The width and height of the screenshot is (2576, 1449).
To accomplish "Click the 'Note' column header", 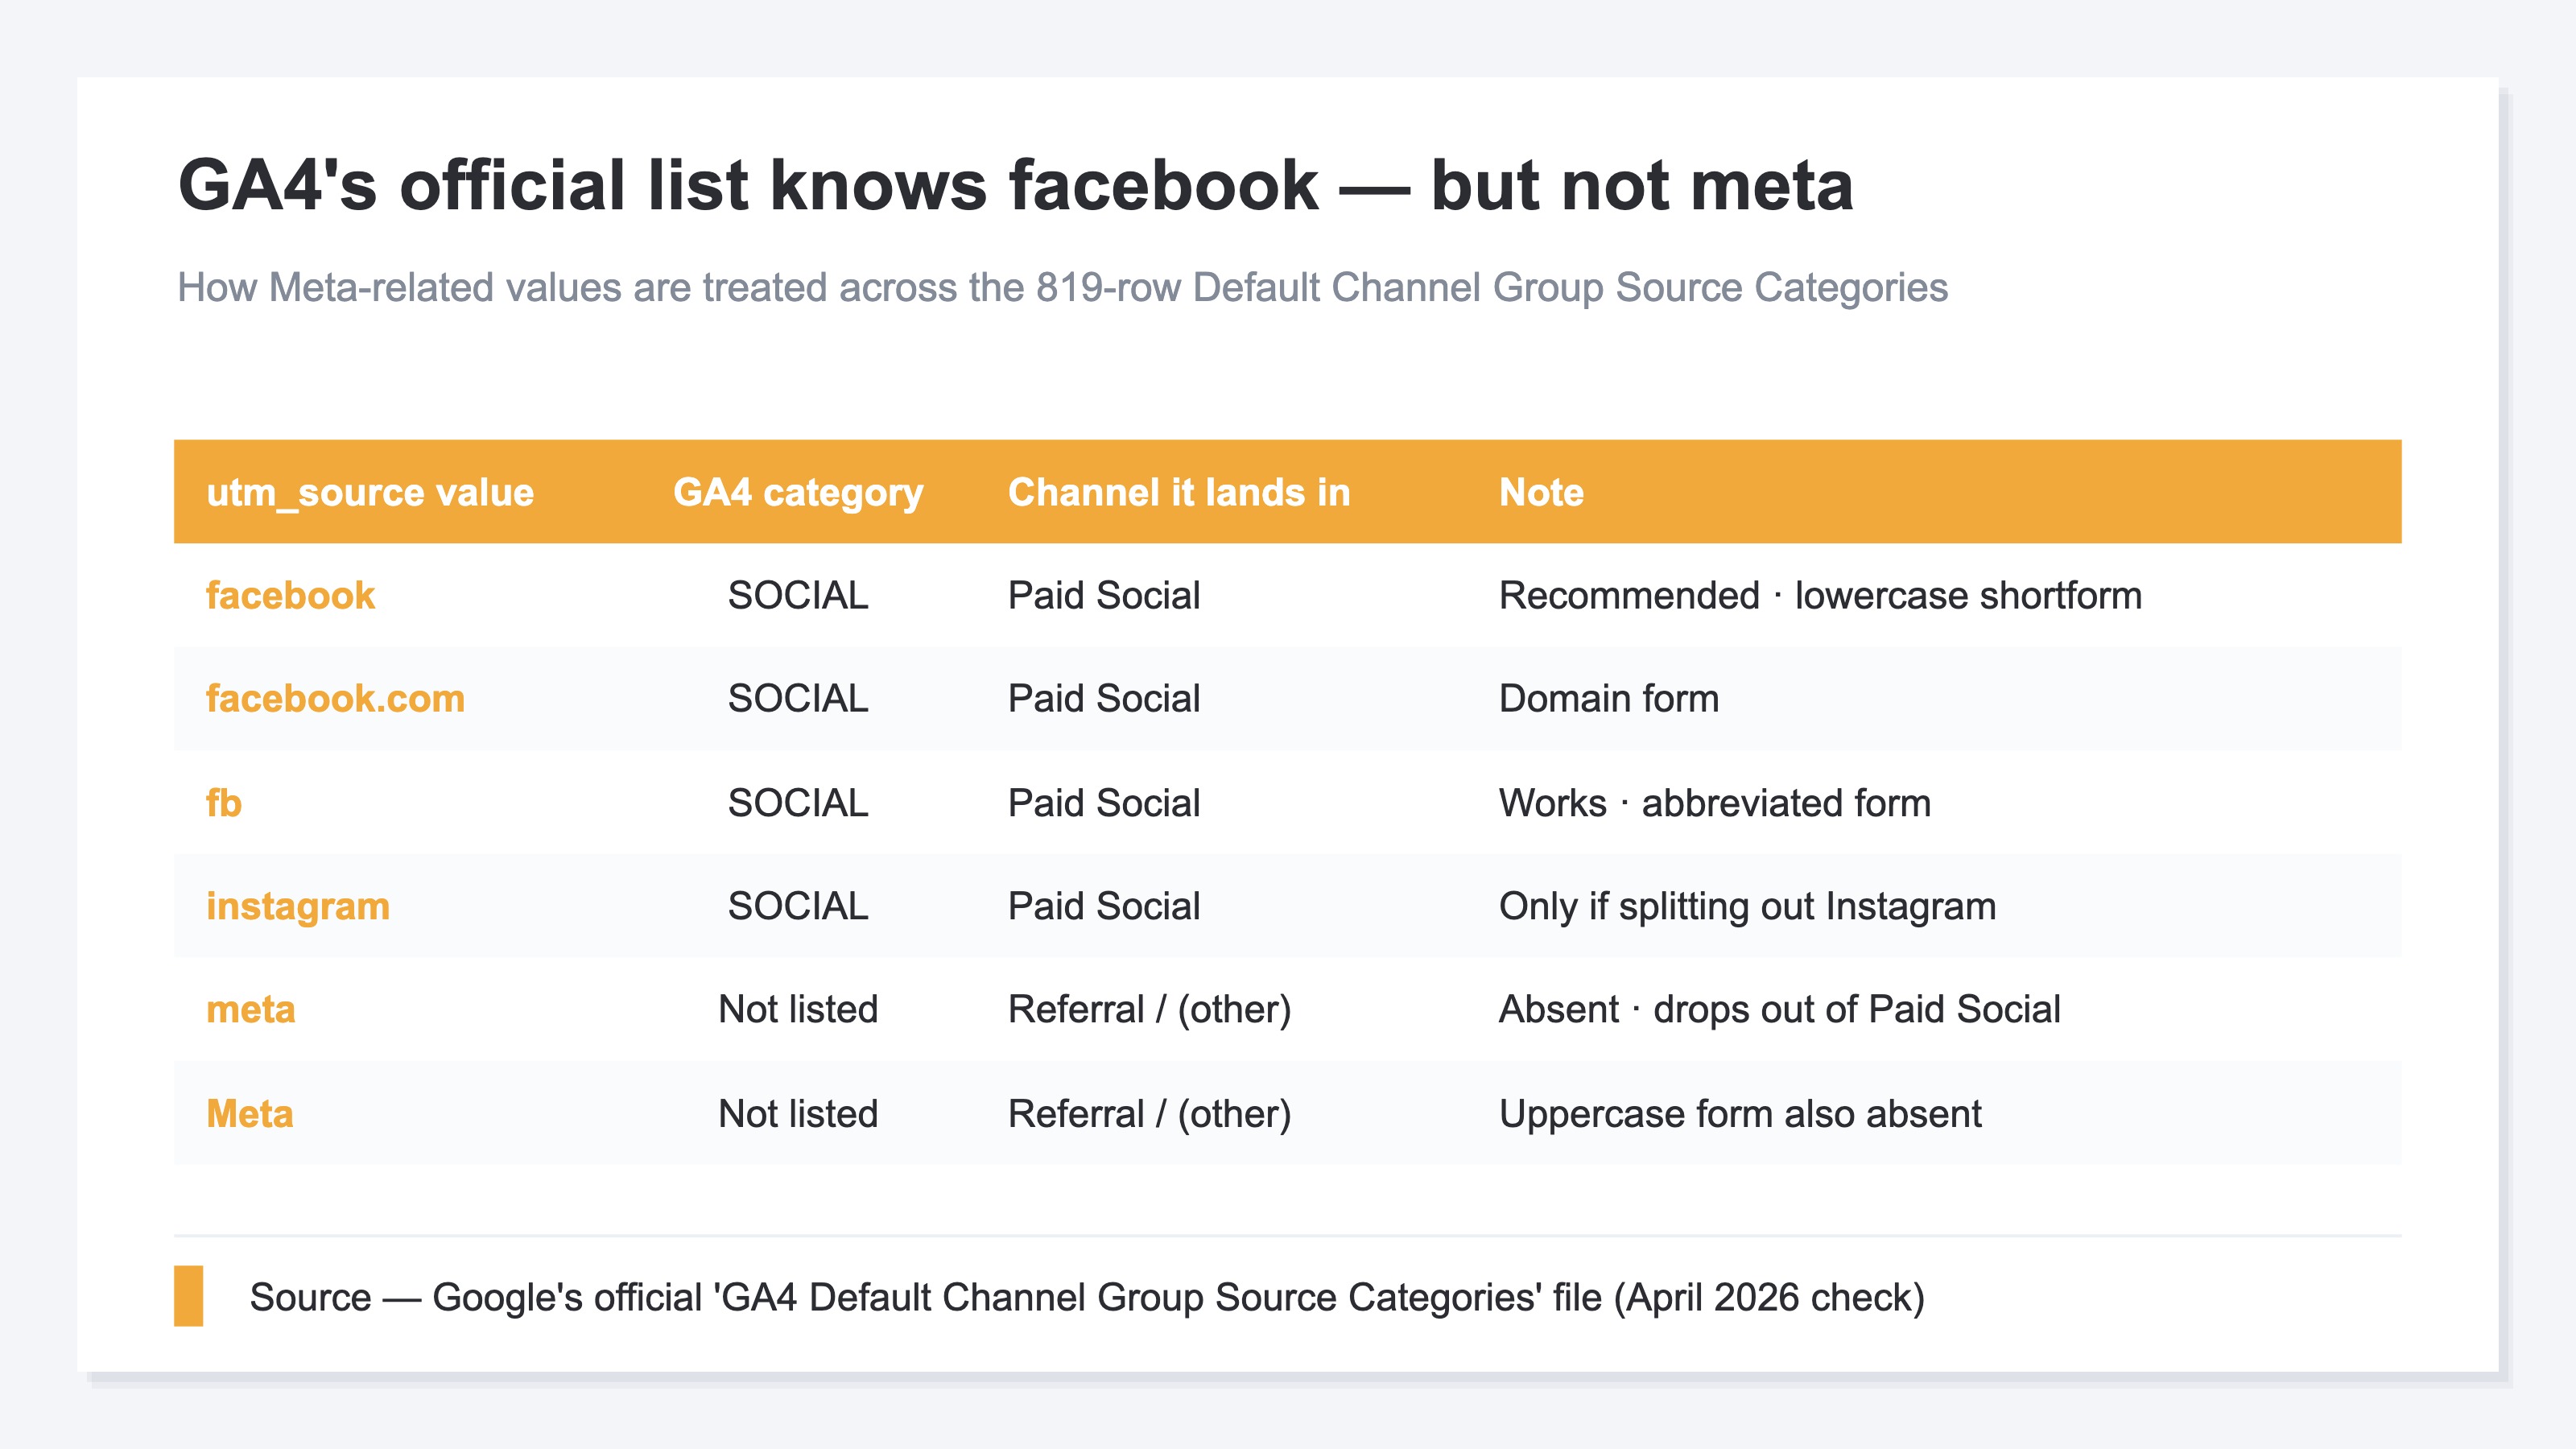I will (x=1541, y=492).
